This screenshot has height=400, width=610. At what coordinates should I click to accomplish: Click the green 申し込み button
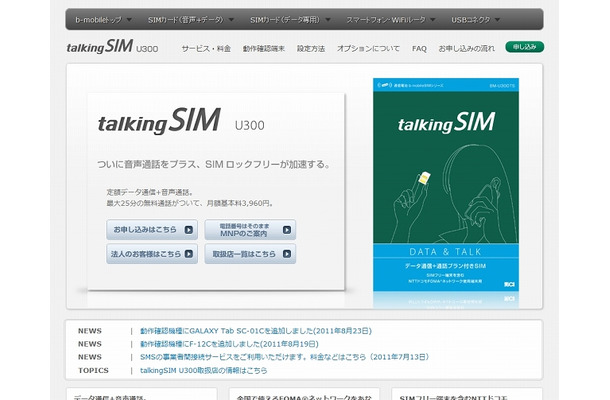[524, 47]
